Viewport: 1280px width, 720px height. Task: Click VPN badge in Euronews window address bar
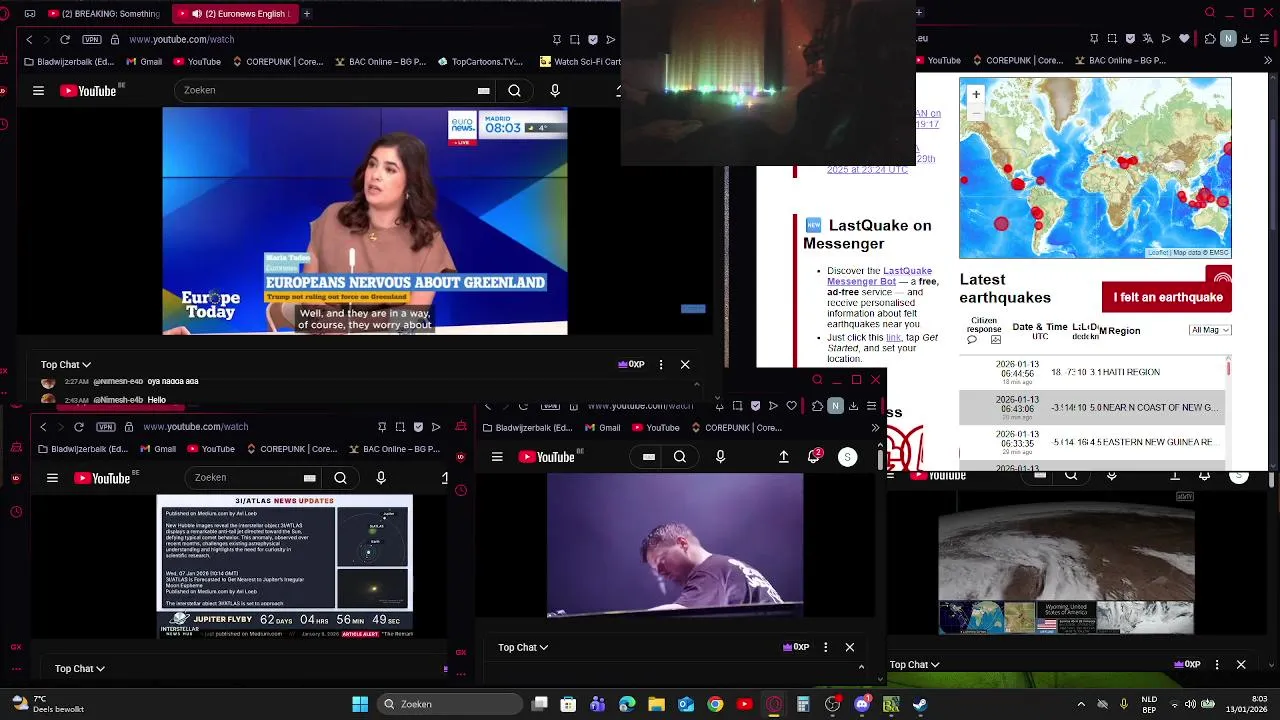pos(92,39)
